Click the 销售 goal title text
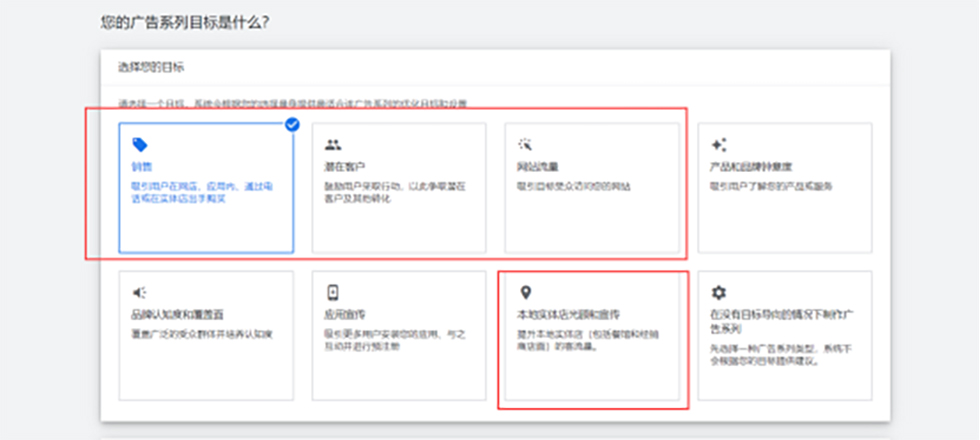The height and width of the screenshot is (440, 980). 142,168
